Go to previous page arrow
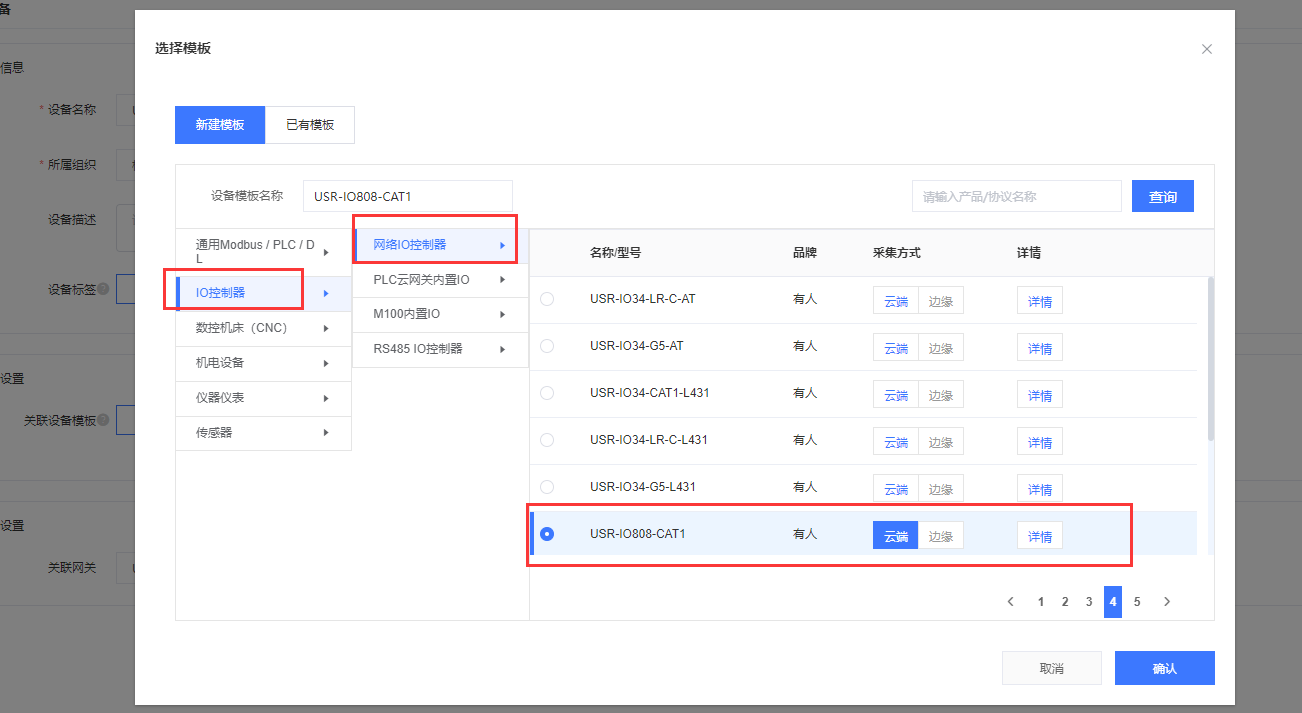1302x713 pixels. [x=1010, y=602]
